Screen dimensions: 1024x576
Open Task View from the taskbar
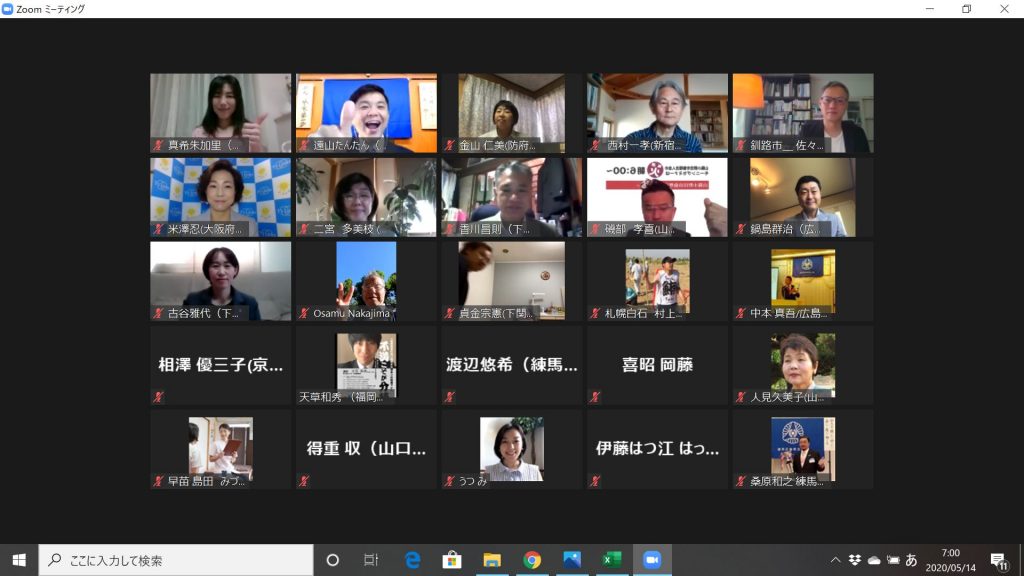[371, 560]
